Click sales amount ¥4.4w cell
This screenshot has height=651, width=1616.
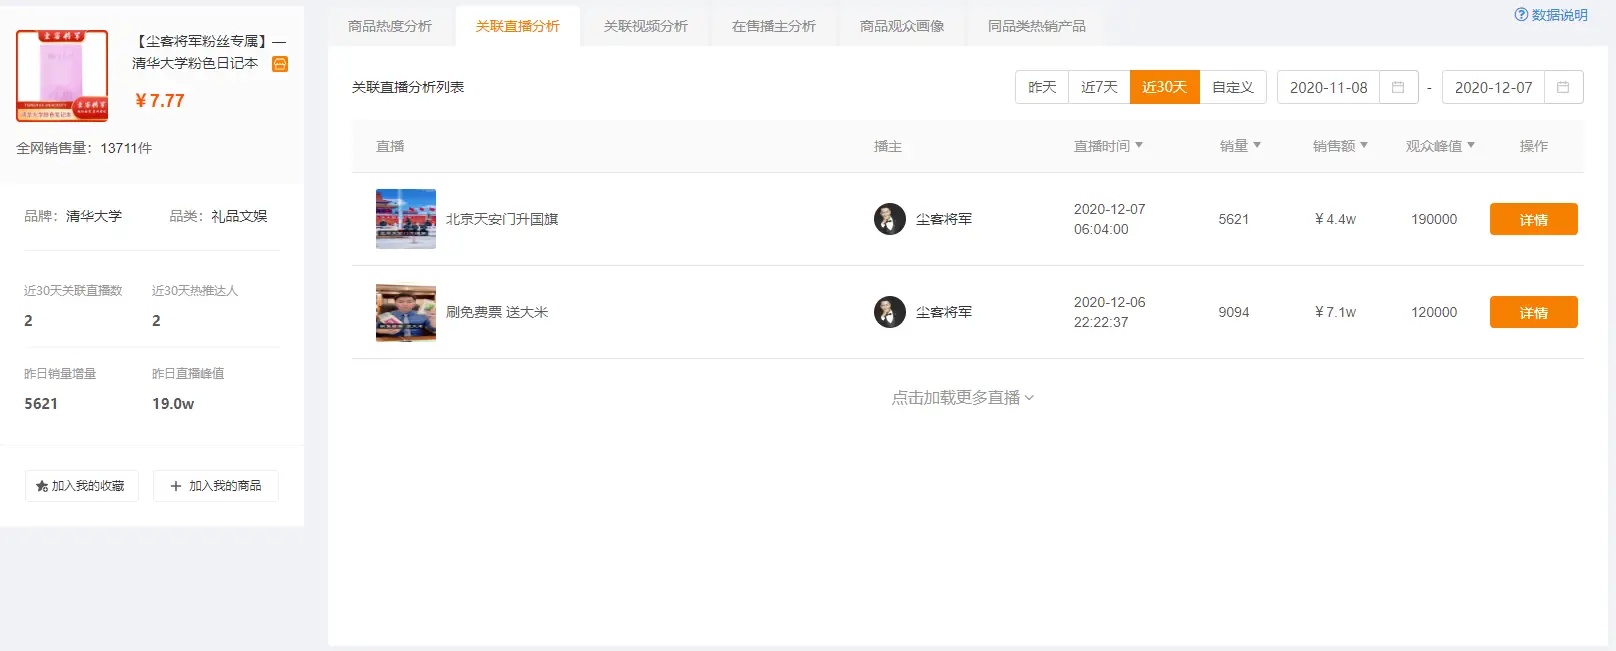[1335, 219]
